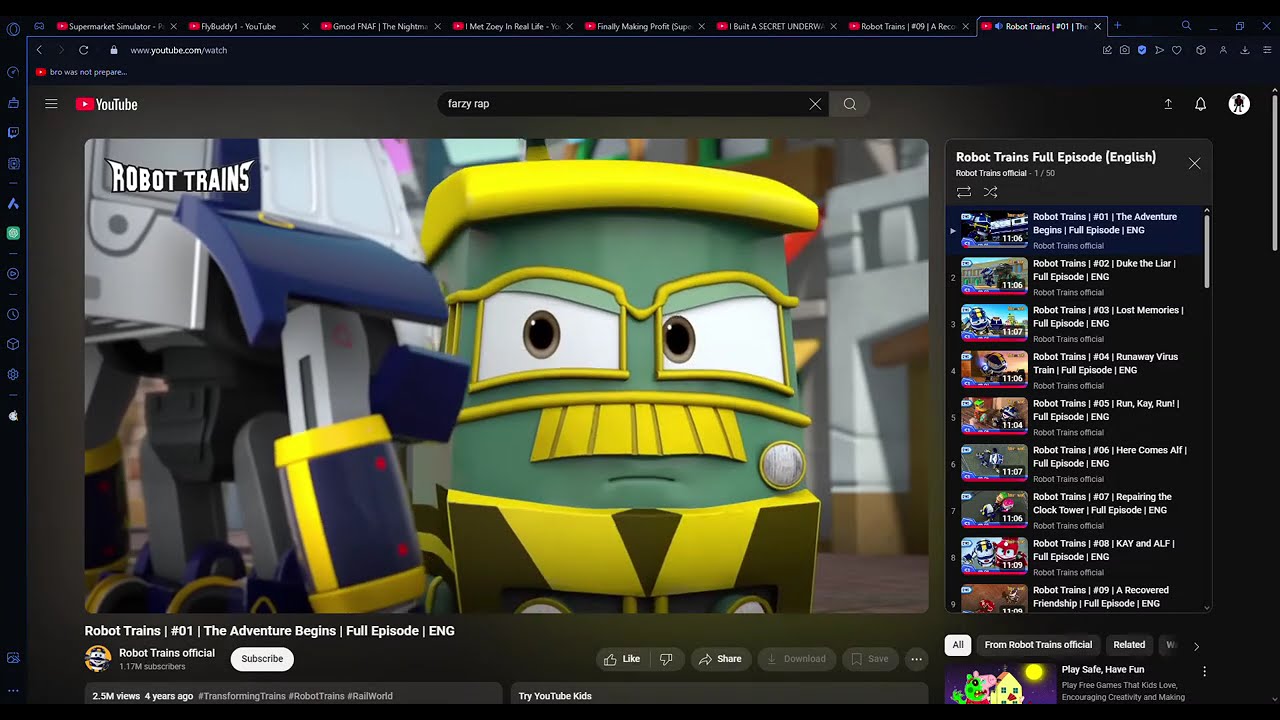The width and height of the screenshot is (1280, 720).
Task: Open tab search magnifier in title bar
Action: click(1186, 26)
